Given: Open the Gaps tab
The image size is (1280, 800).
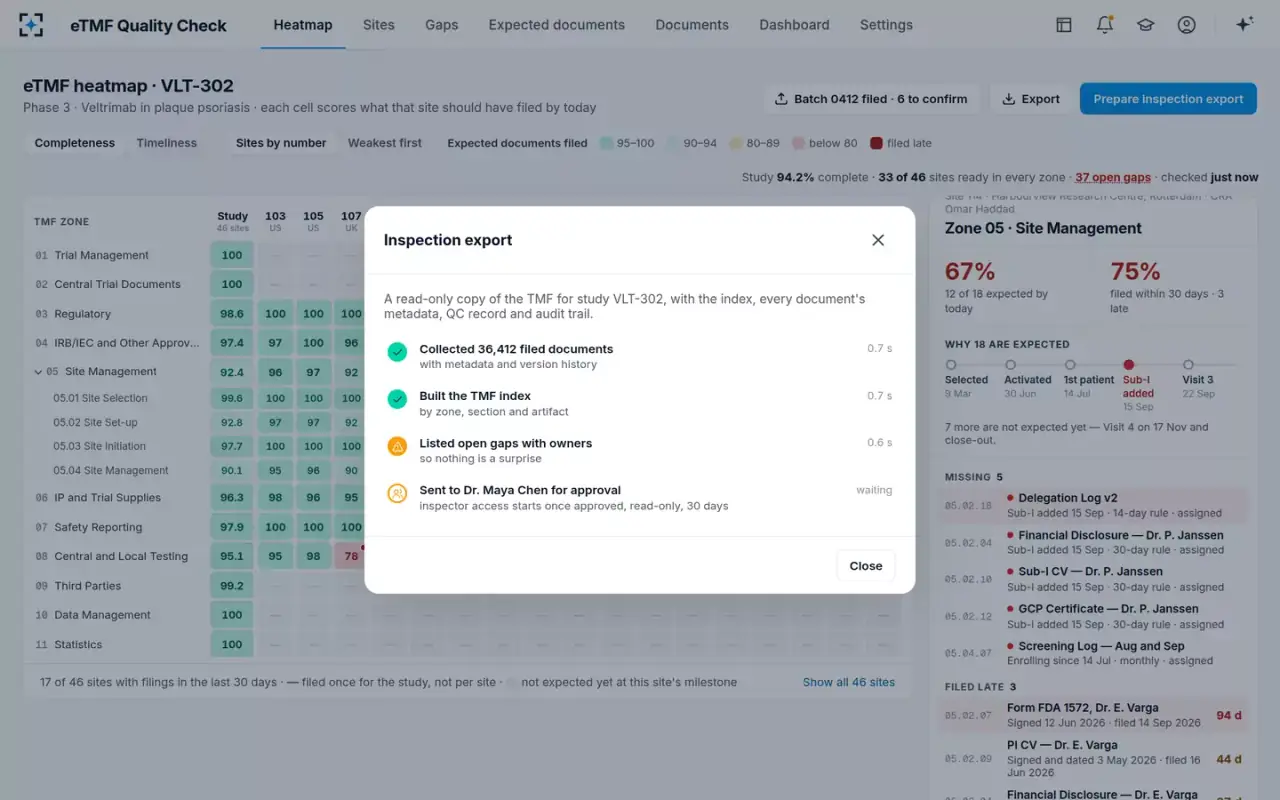Looking at the screenshot, I should 441,25.
